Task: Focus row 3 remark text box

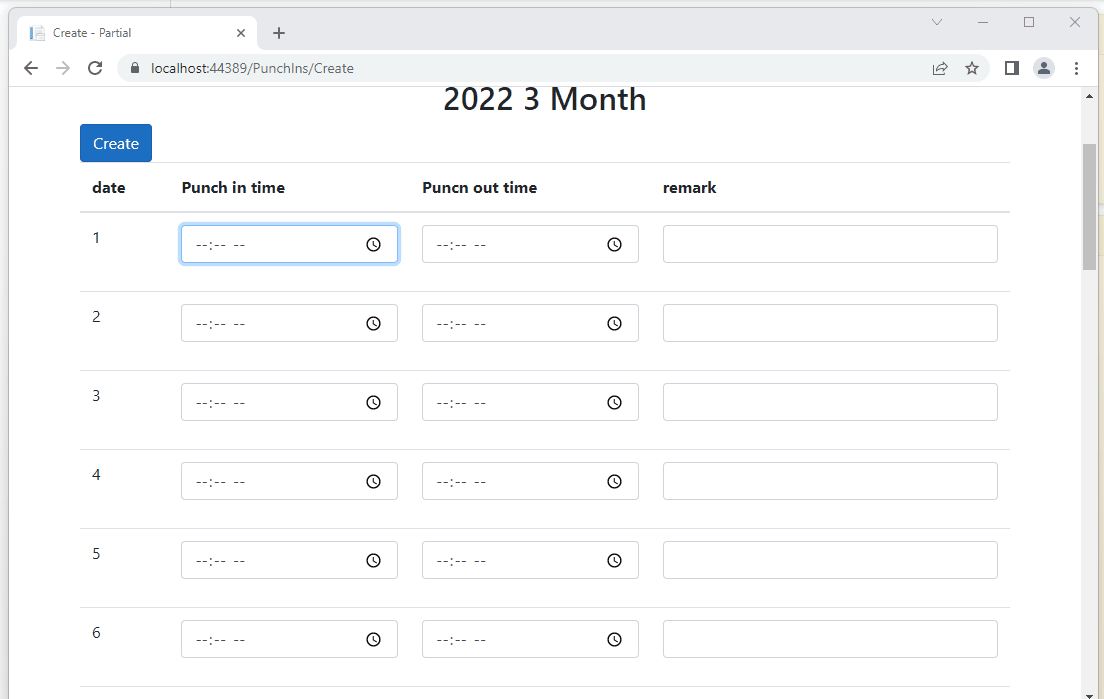Action: pos(830,402)
